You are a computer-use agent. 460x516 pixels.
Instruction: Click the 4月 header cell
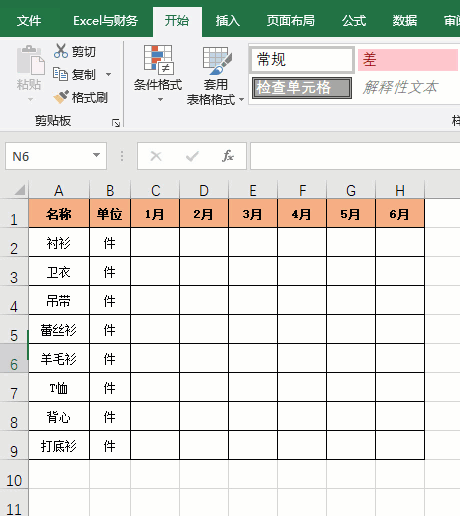(302, 213)
